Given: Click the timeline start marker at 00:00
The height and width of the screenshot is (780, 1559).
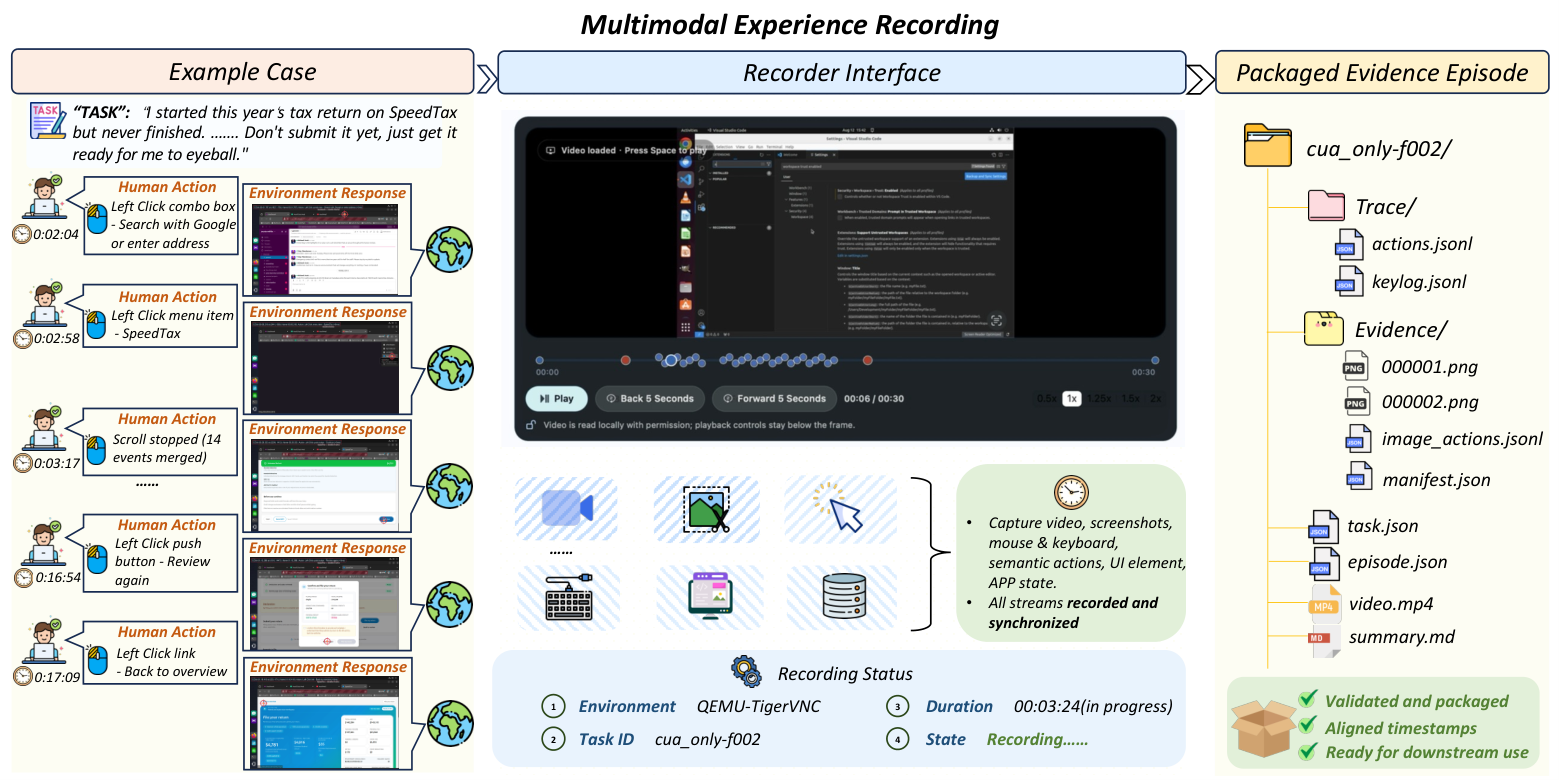Looking at the screenshot, I should pyautogui.click(x=540, y=360).
